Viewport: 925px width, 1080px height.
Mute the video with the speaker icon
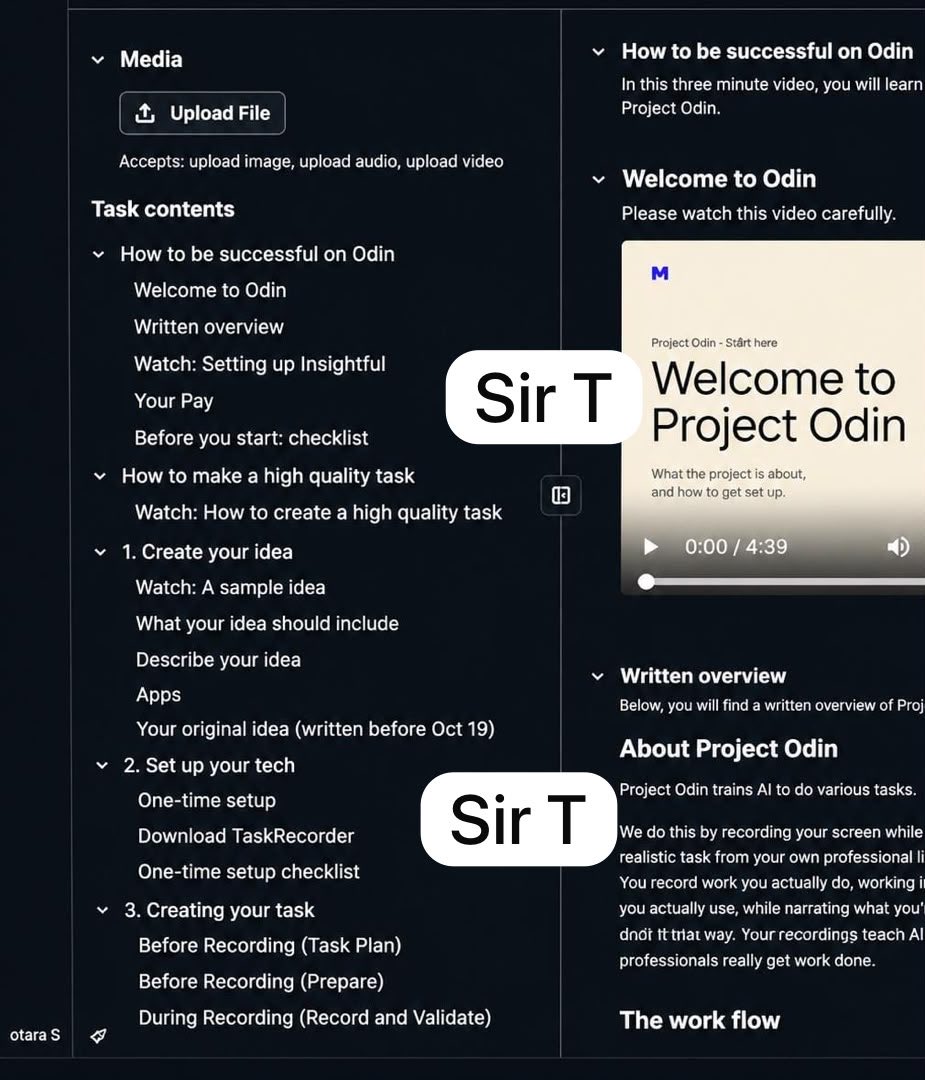(898, 547)
